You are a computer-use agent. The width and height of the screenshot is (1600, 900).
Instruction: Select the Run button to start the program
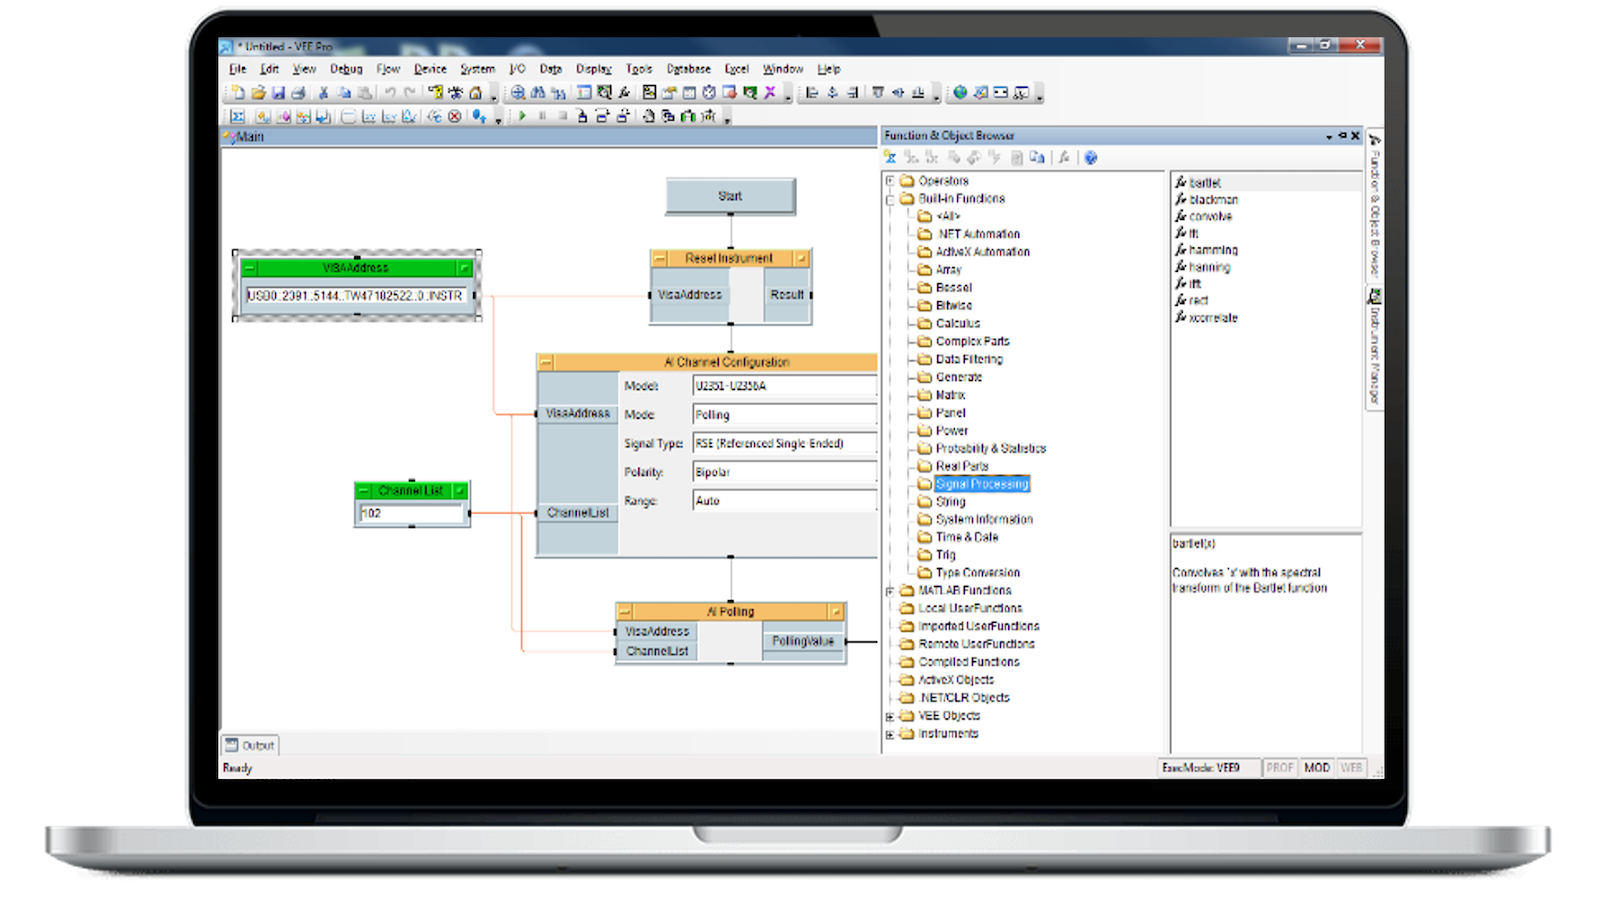(523, 116)
